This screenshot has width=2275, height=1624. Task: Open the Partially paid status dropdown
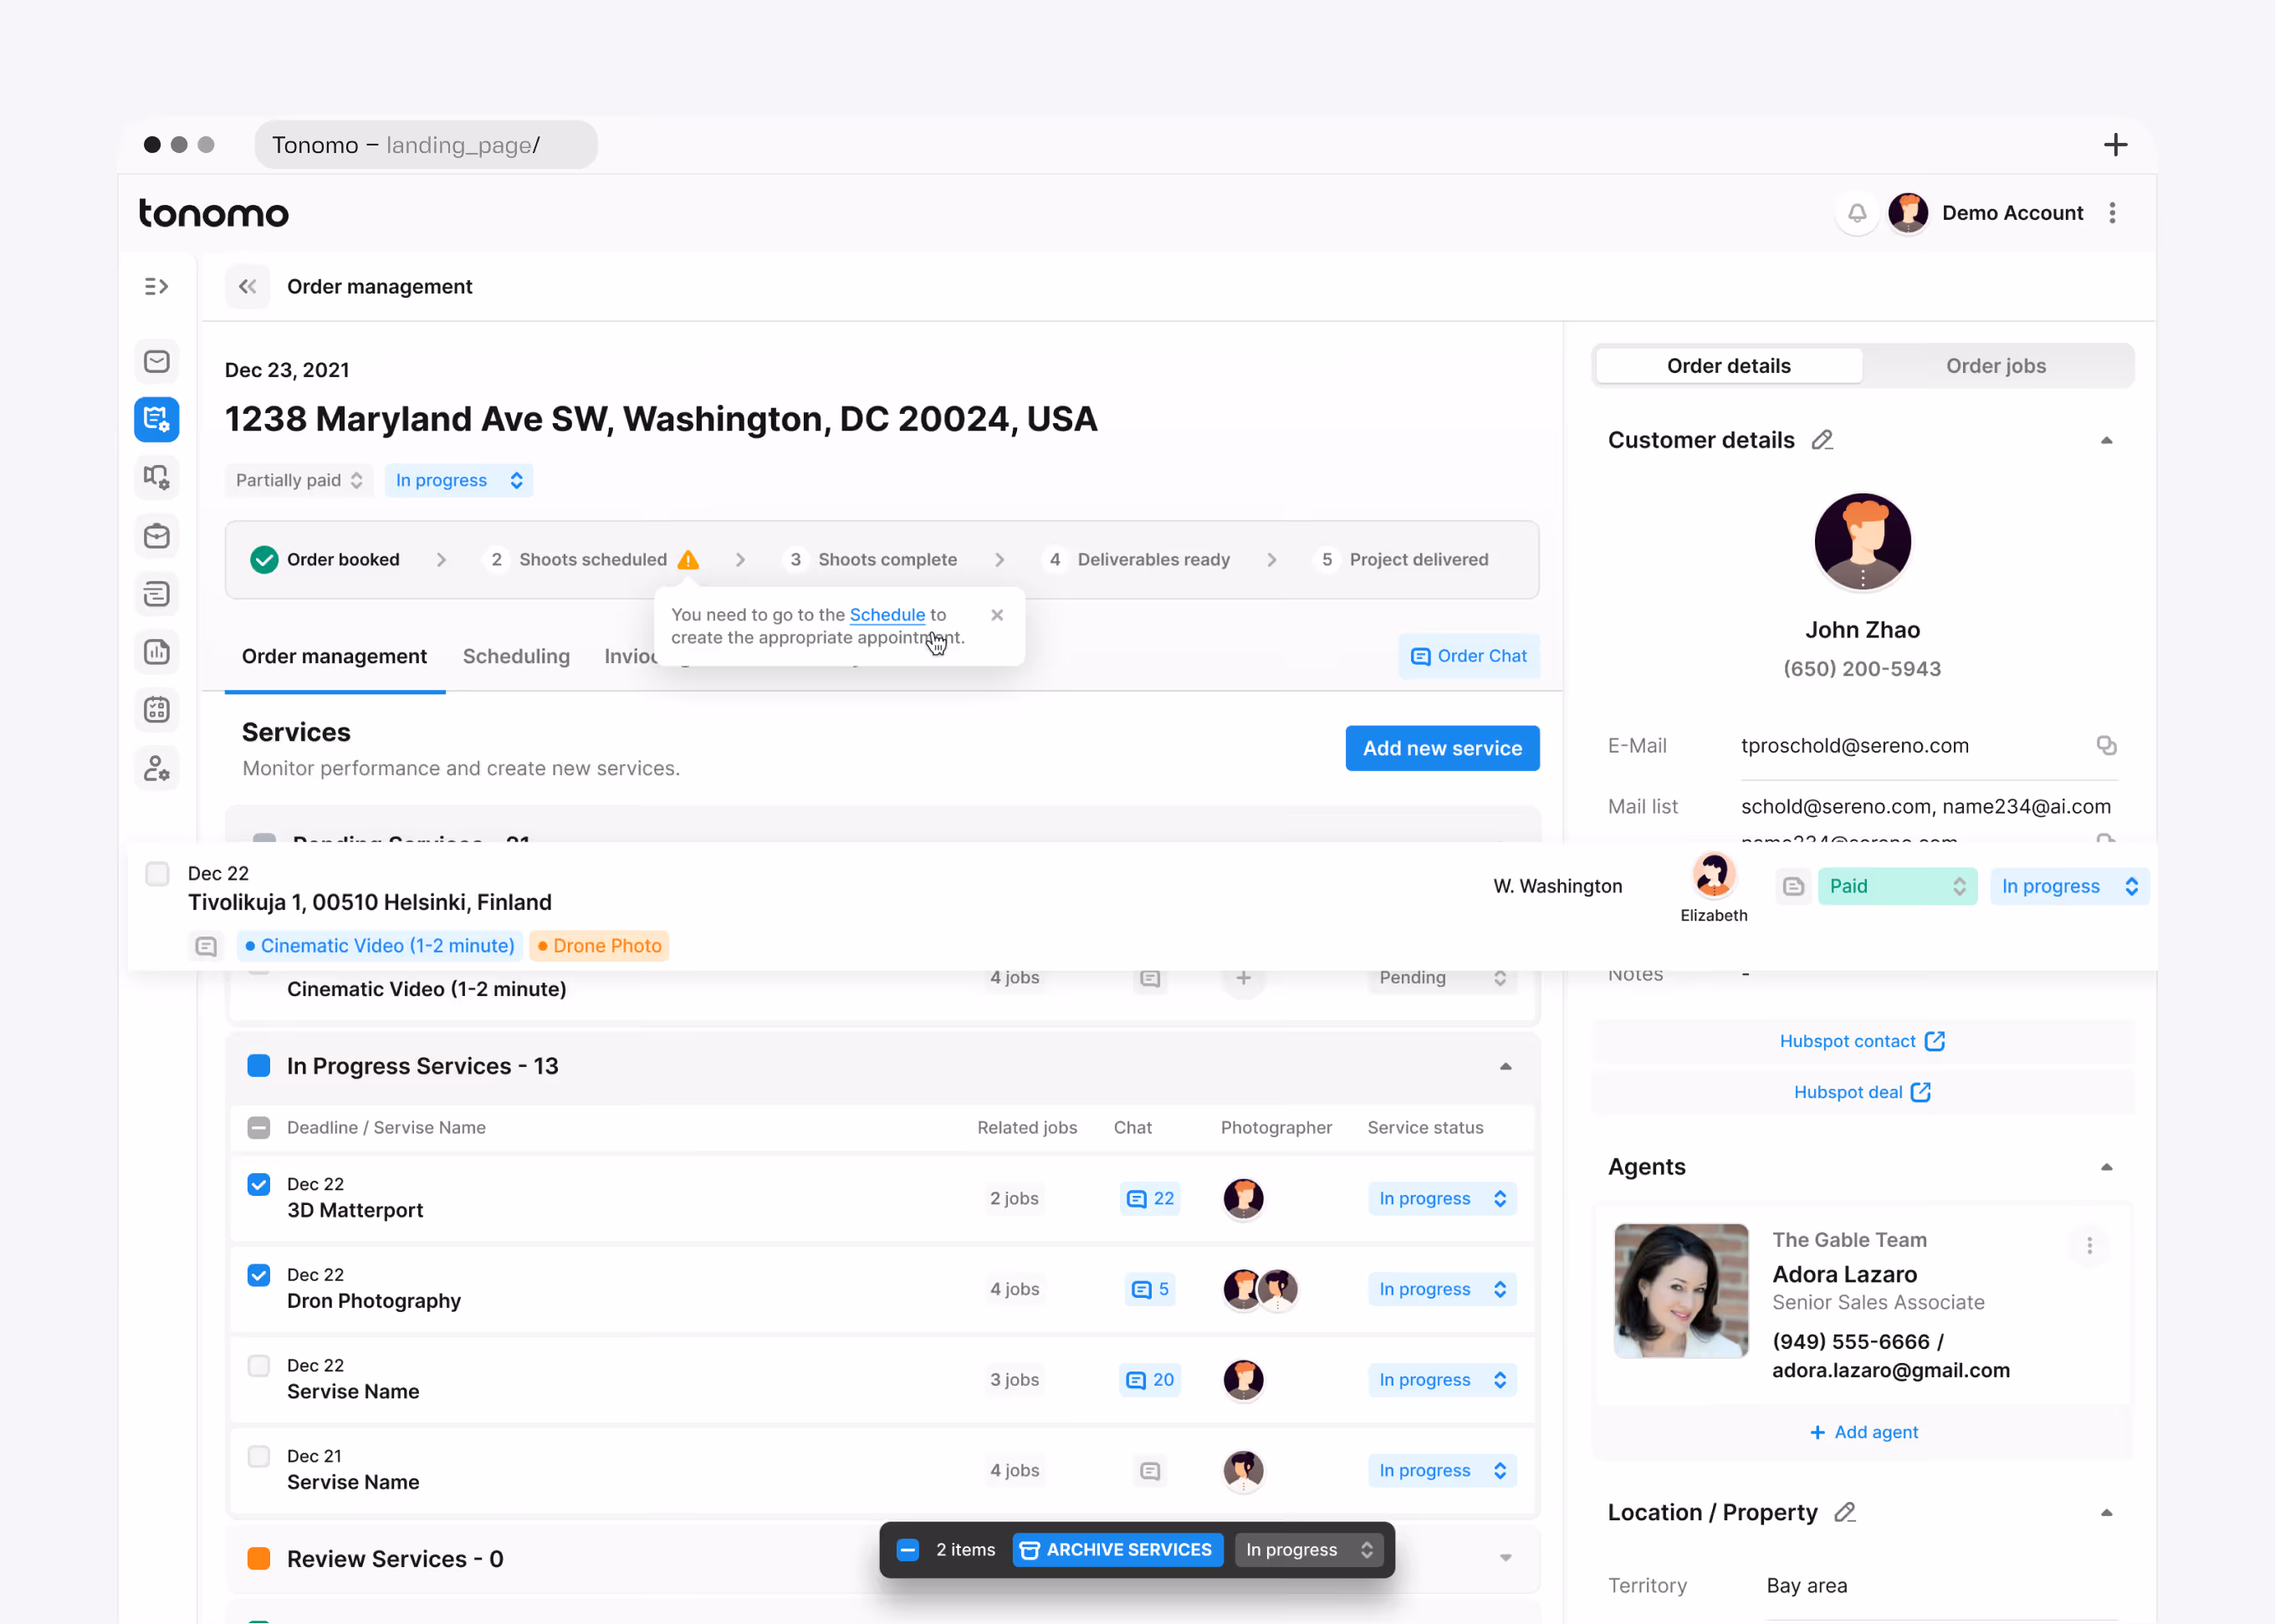[298, 480]
